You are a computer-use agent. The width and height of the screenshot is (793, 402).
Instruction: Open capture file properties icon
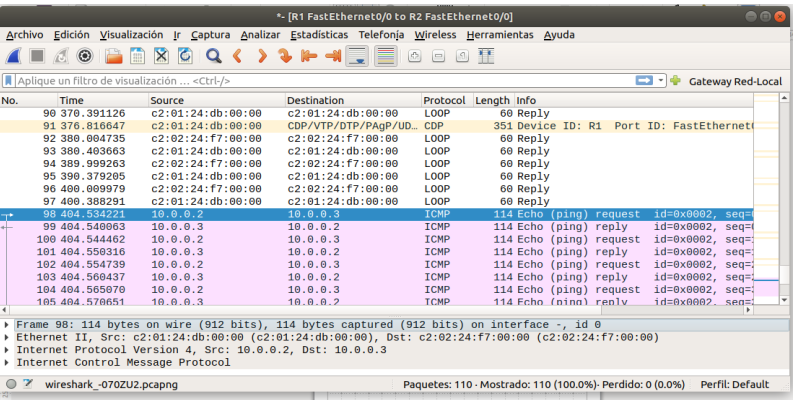pos(27,384)
